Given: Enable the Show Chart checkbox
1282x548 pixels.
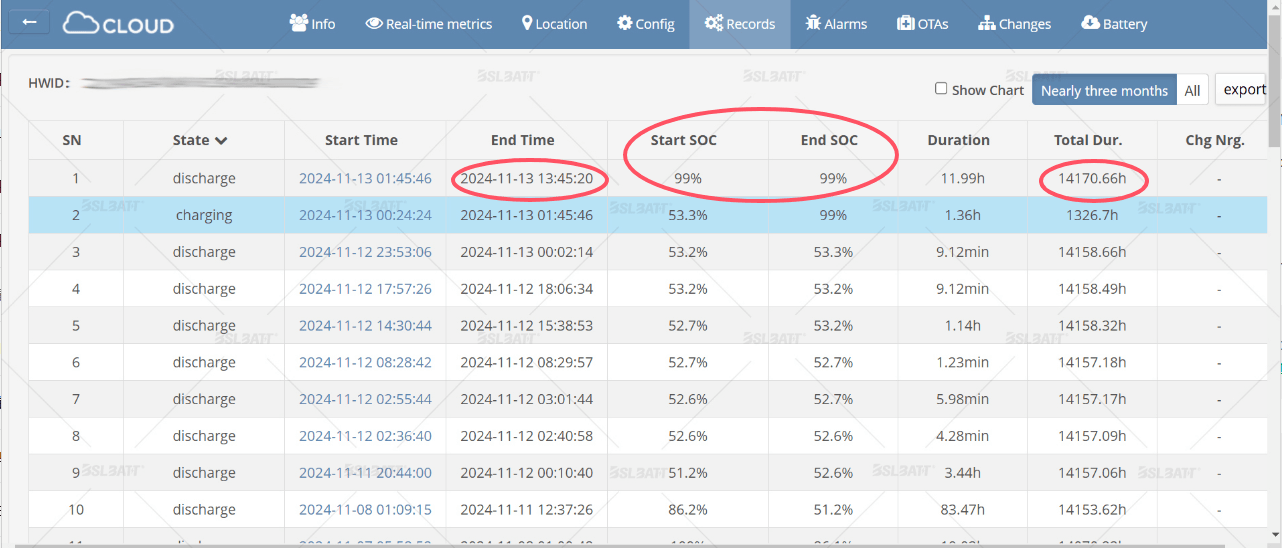Looking at the screenshot, I should (941, 89).
